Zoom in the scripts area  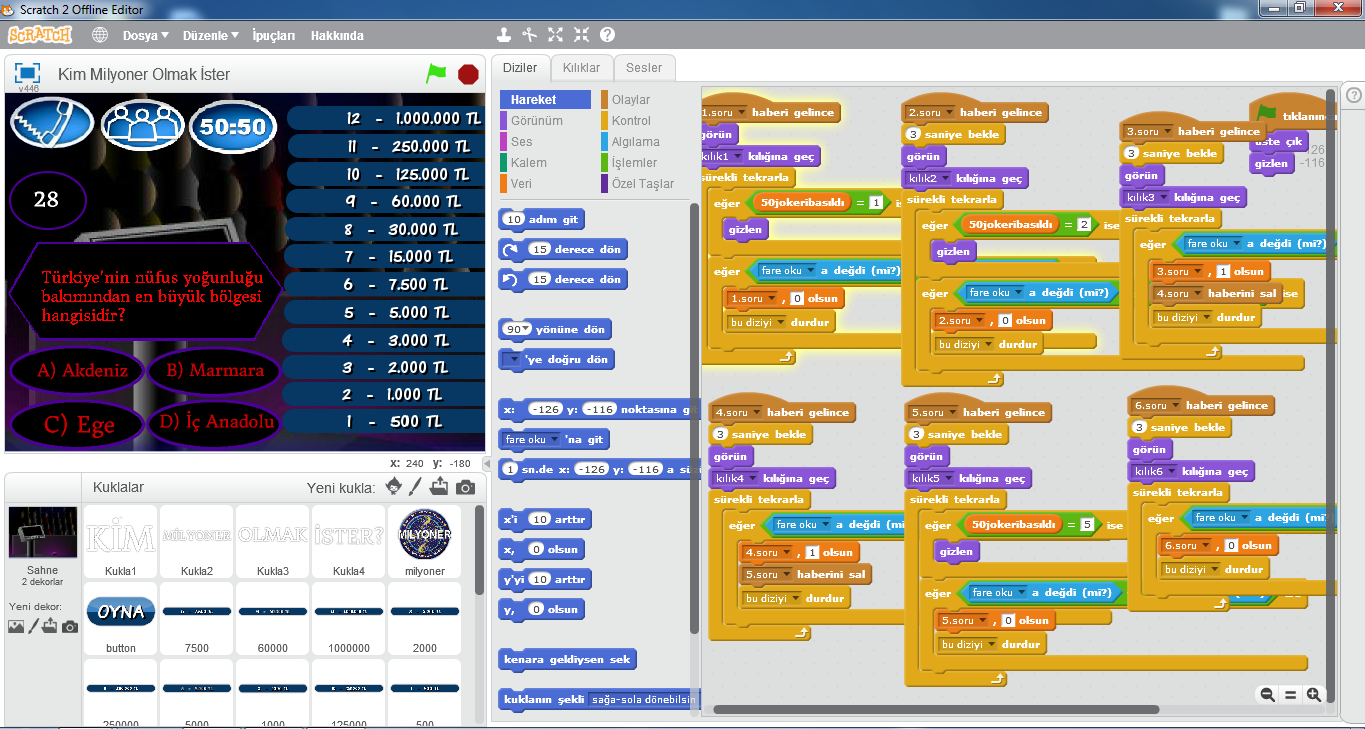pos(1314,694)
